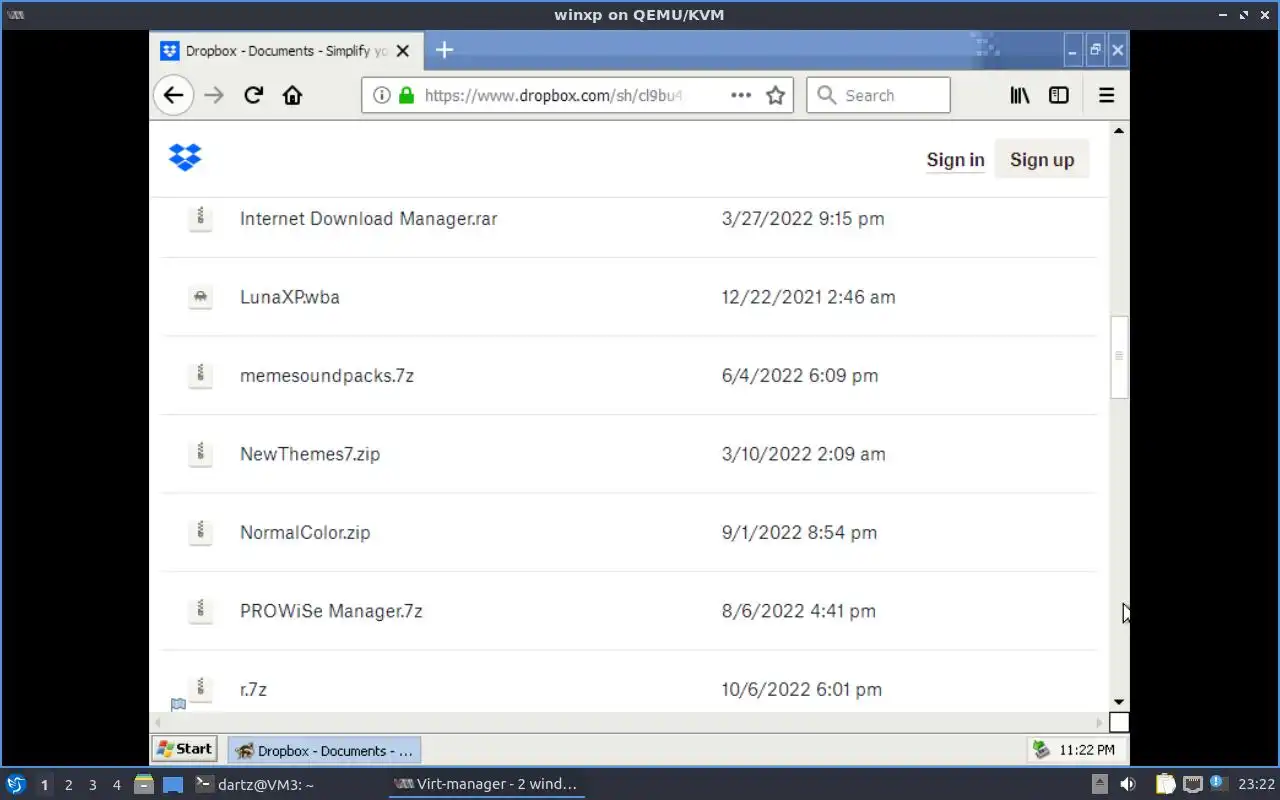Click the XP taskbar clock 11:22 PM
Viewport: 1280px width, 800px height.
click(x=1087, y=750)
